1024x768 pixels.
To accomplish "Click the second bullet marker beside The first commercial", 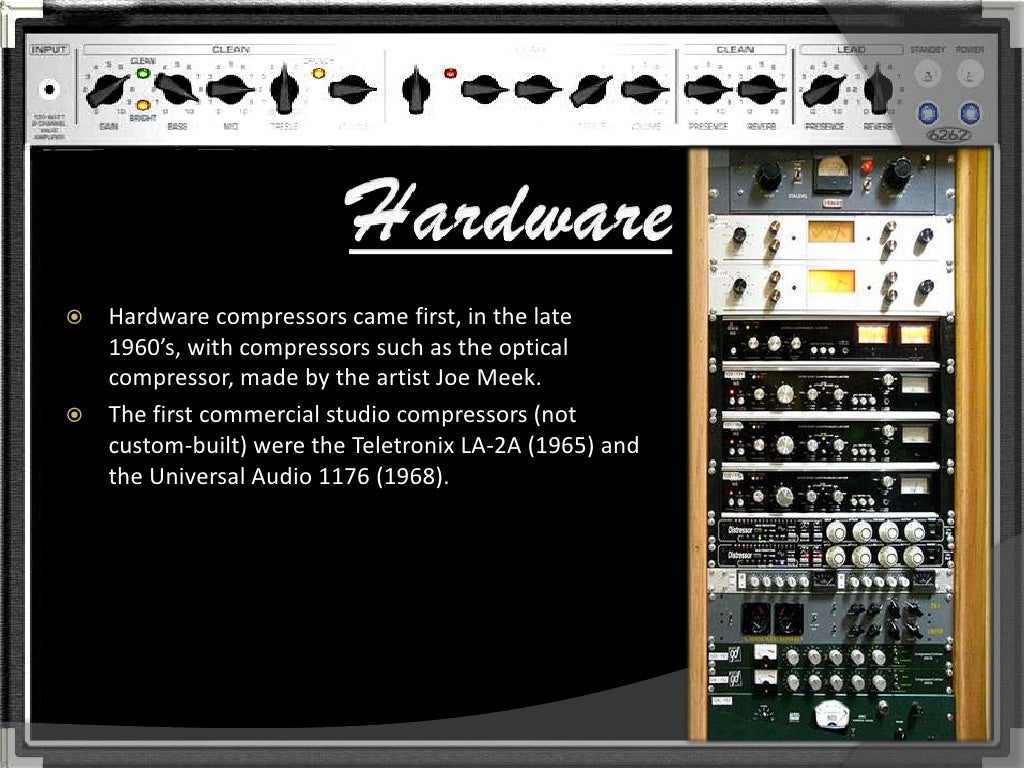I will (74, 415).
